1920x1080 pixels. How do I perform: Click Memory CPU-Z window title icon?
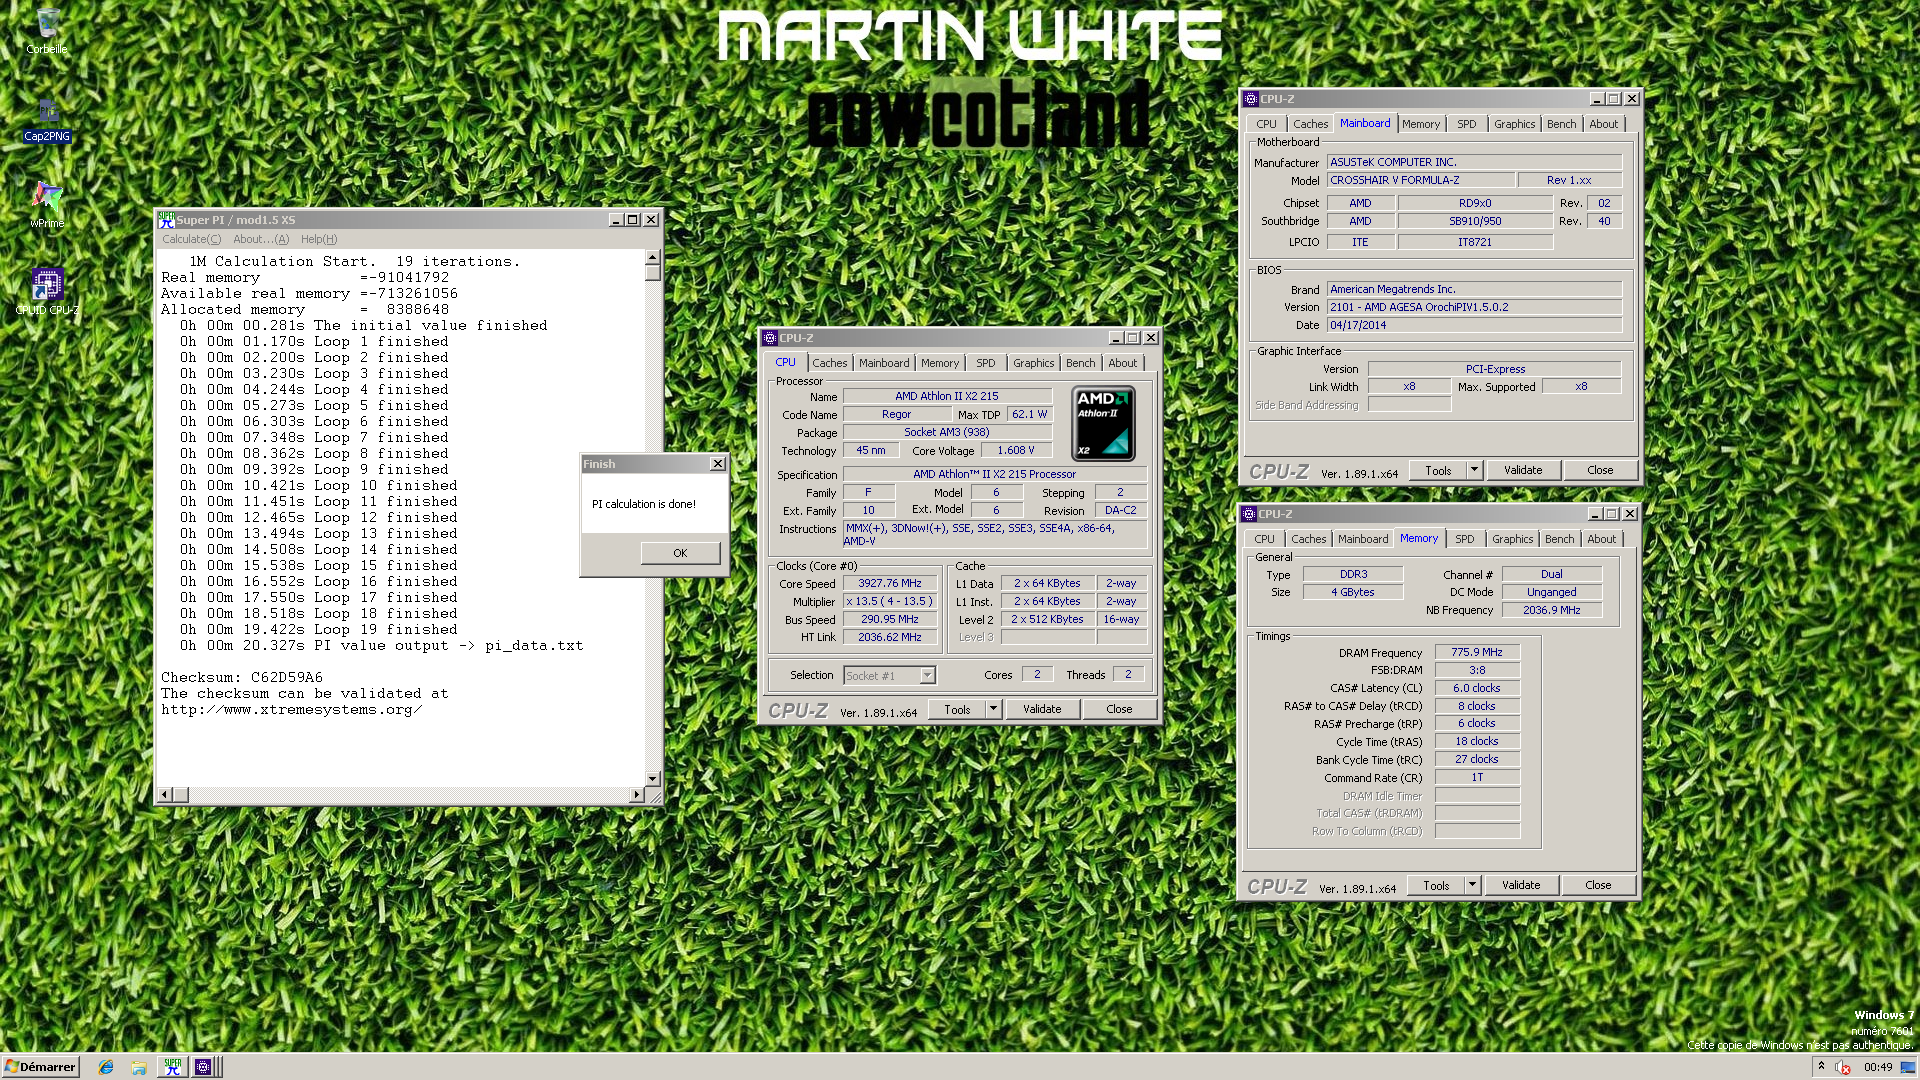(1248, 514)
